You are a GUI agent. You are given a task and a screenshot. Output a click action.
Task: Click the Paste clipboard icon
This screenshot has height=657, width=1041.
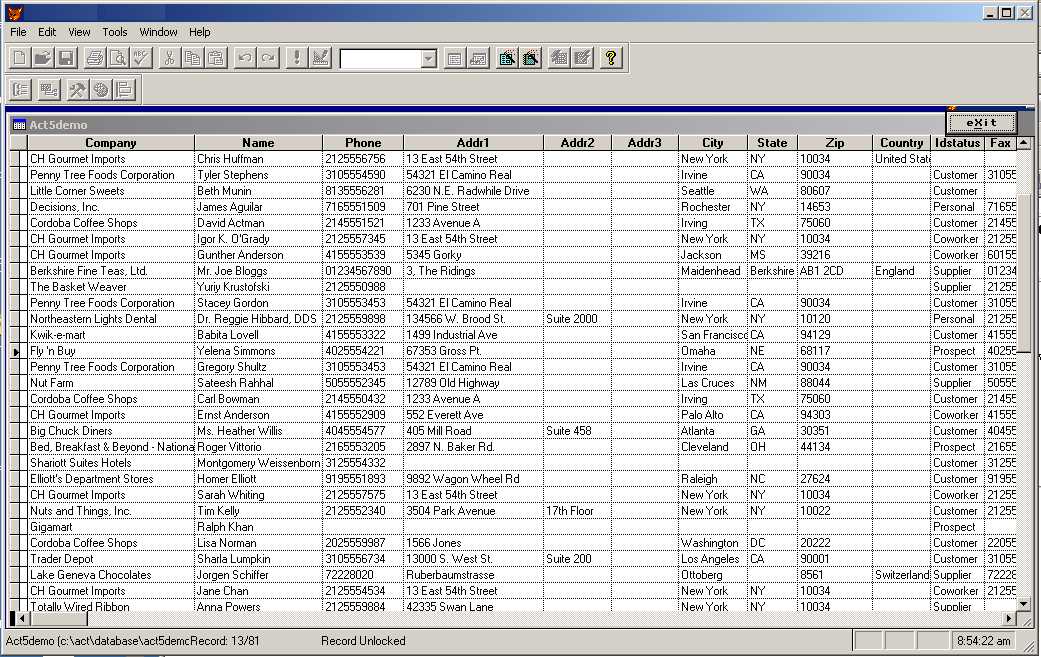click(216, 58)
